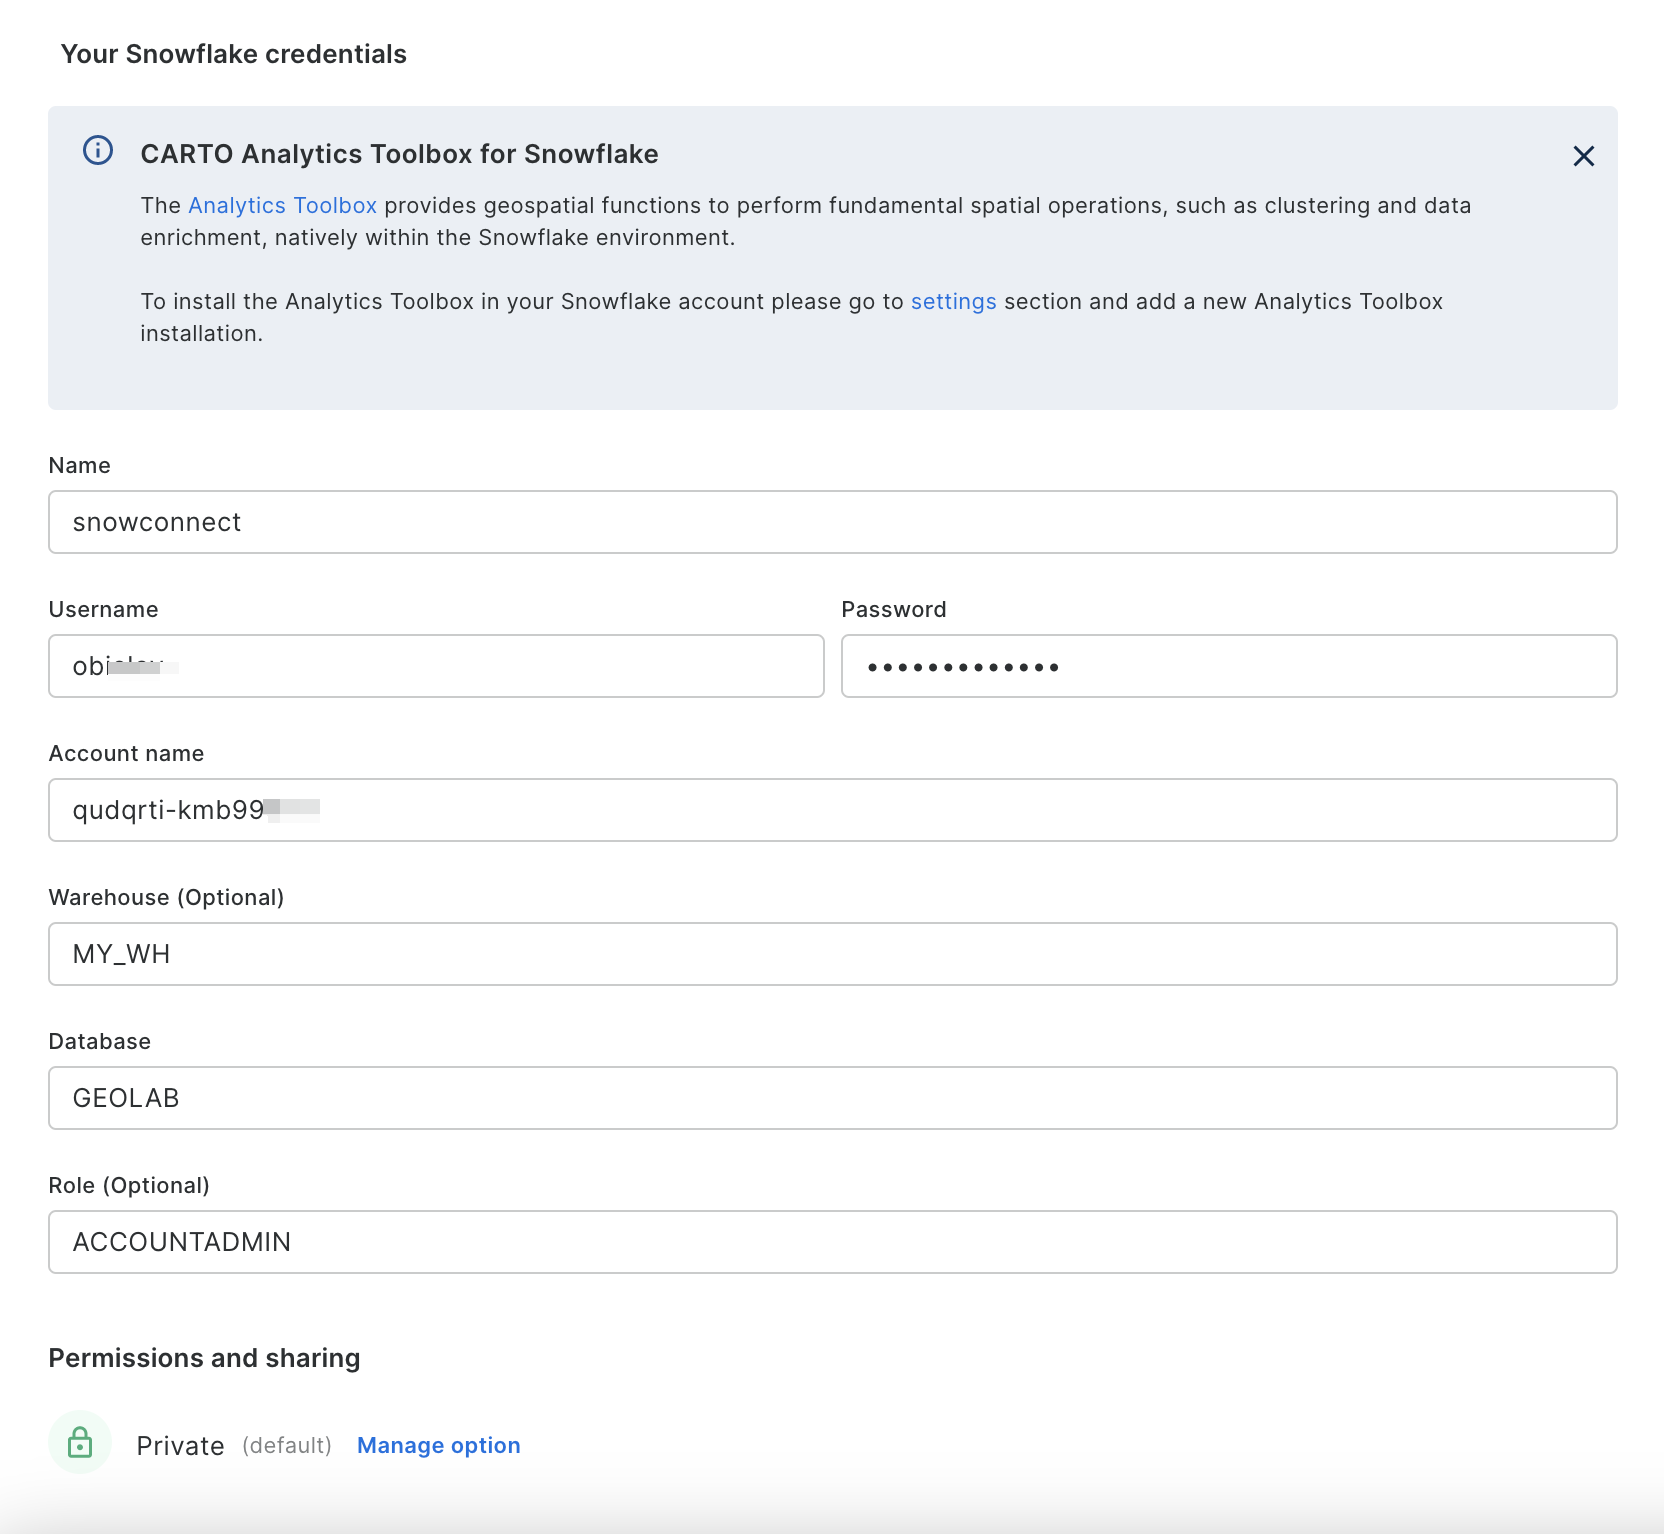Click the Role field showing ACCOUNTADMIN

(832, 1242)
